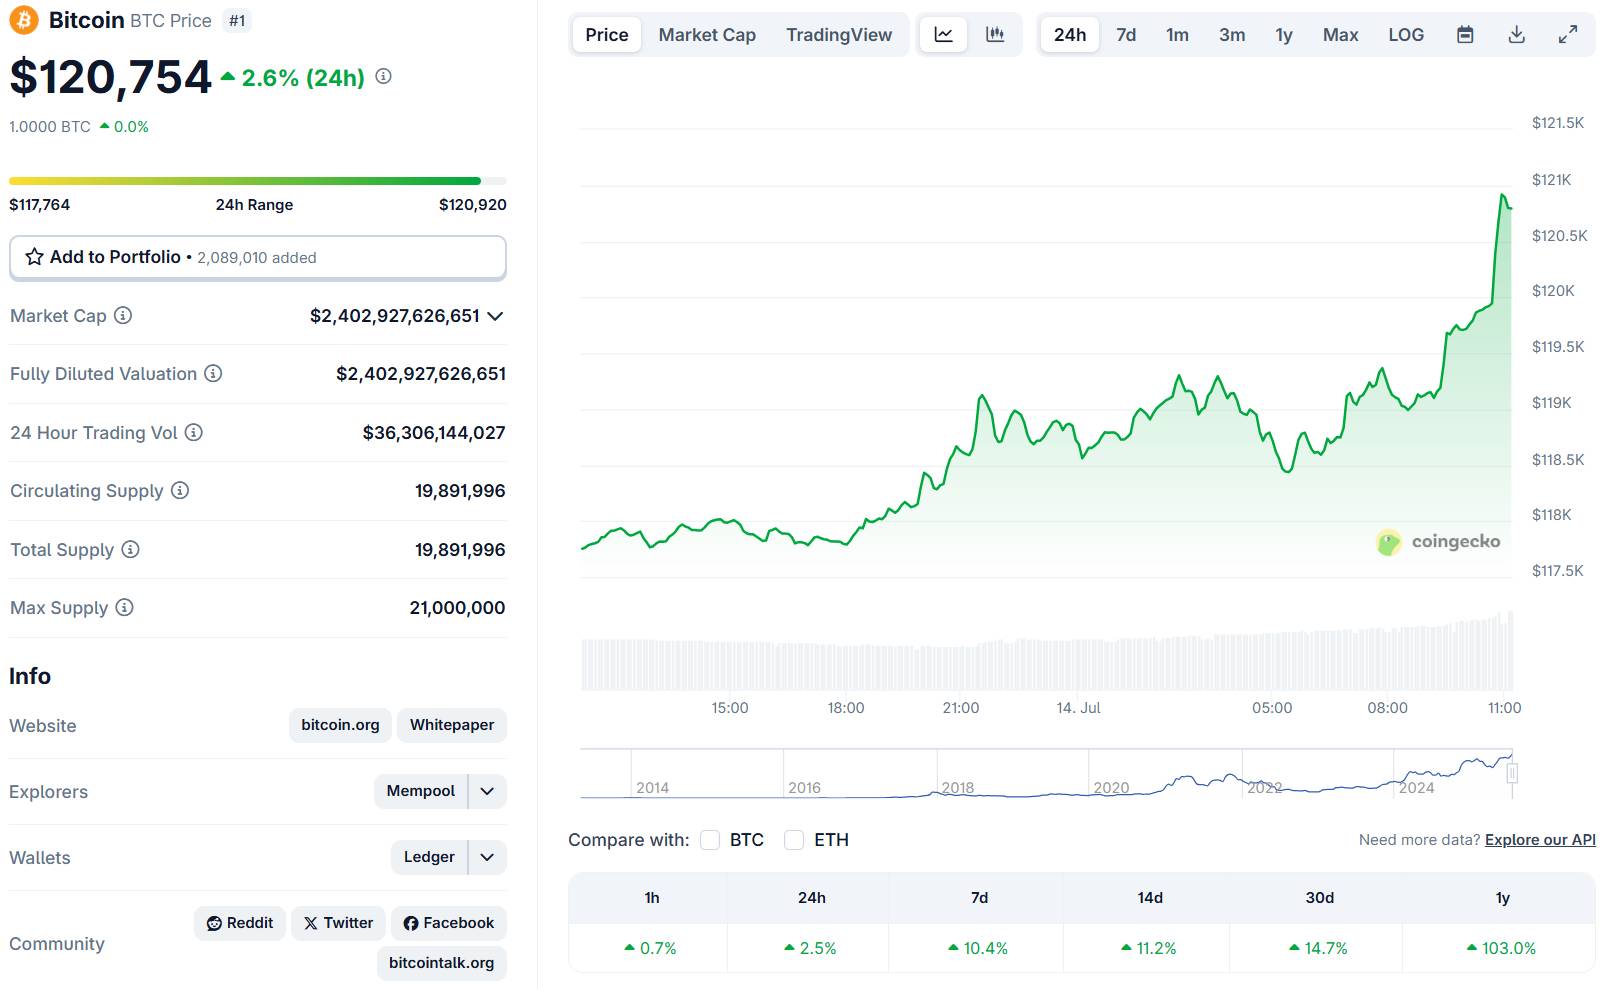The width and height of the screenshot is (1612, 989).
Task: Select the 1m time range
Action: (x=1178, y=35)
